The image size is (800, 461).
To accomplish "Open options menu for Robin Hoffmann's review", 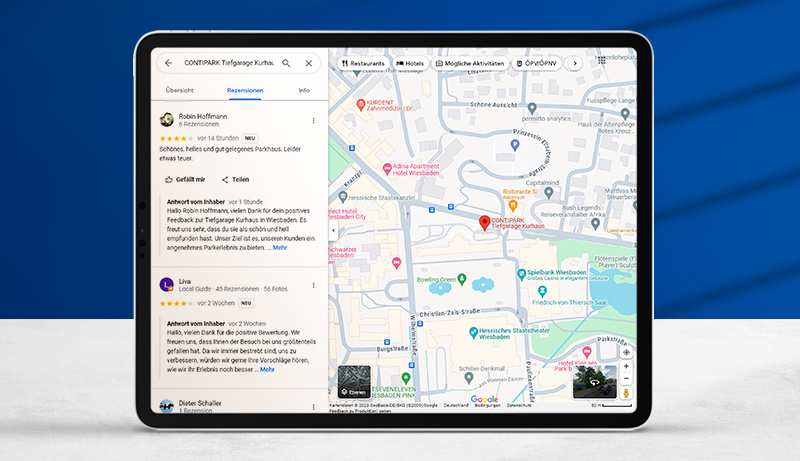I will pyautogui.click(x=313, y=120).
